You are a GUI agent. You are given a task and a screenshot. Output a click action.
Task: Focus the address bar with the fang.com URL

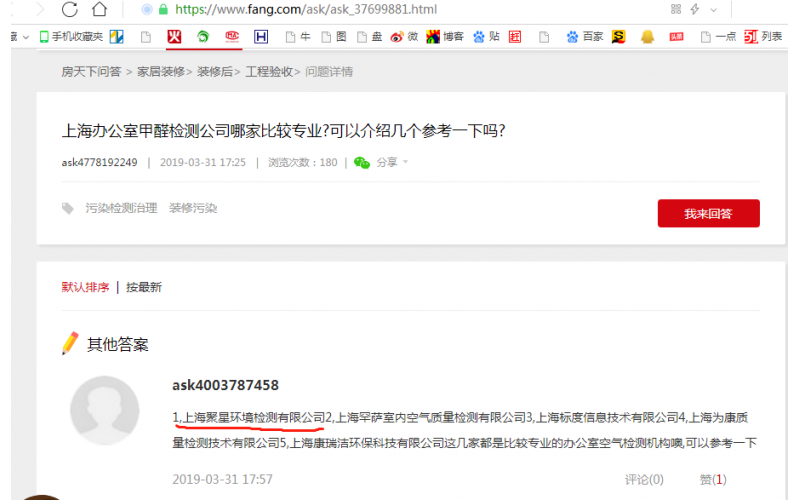click(x=306, y=9)
